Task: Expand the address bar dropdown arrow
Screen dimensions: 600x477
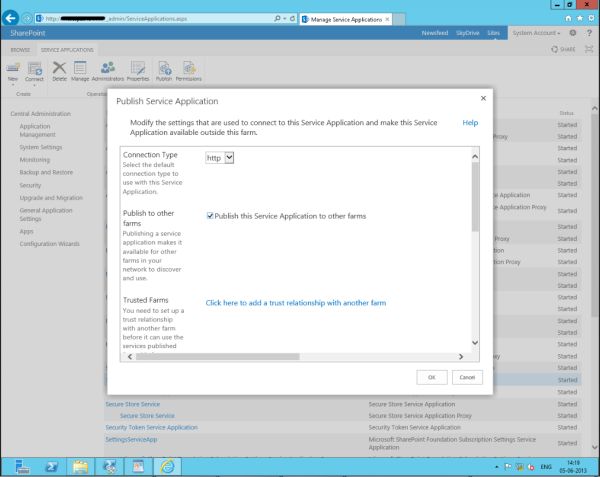Action: click(285, 18)
